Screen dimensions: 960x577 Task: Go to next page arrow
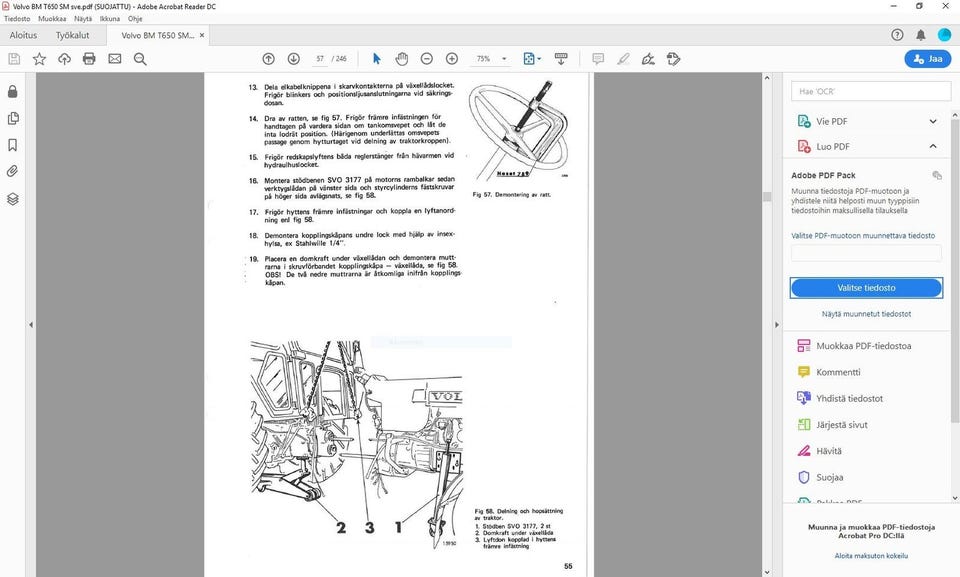[x=293, y=59]
